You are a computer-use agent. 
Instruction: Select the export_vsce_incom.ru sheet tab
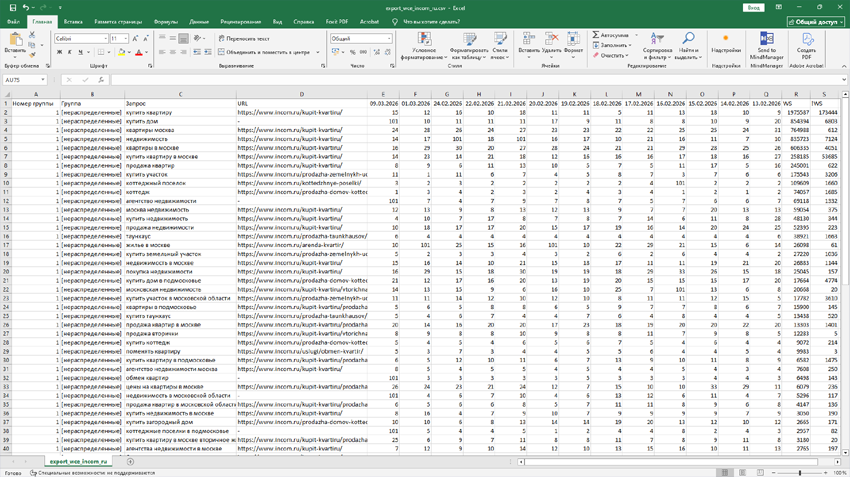tap(79, 462)
